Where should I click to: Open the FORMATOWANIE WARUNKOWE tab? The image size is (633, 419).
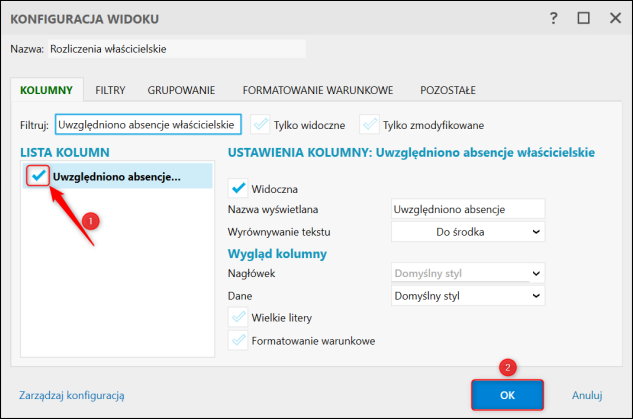coord(318,90)
